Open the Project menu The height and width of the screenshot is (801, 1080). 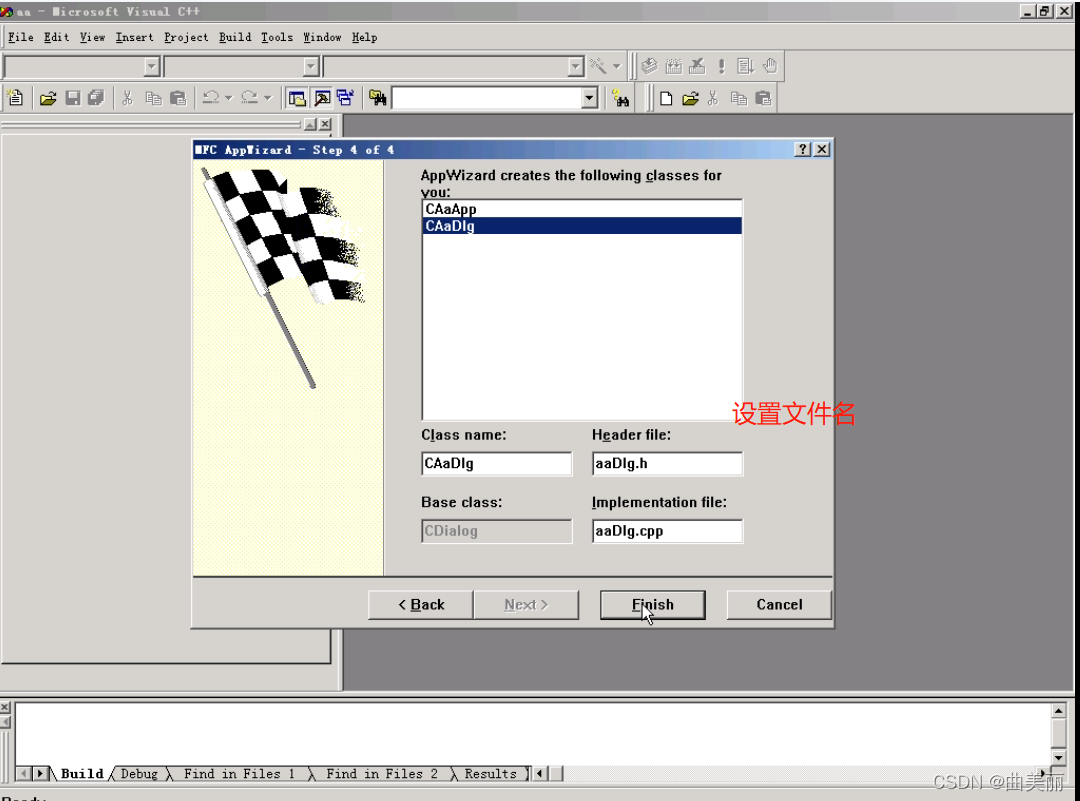point(186,37)
